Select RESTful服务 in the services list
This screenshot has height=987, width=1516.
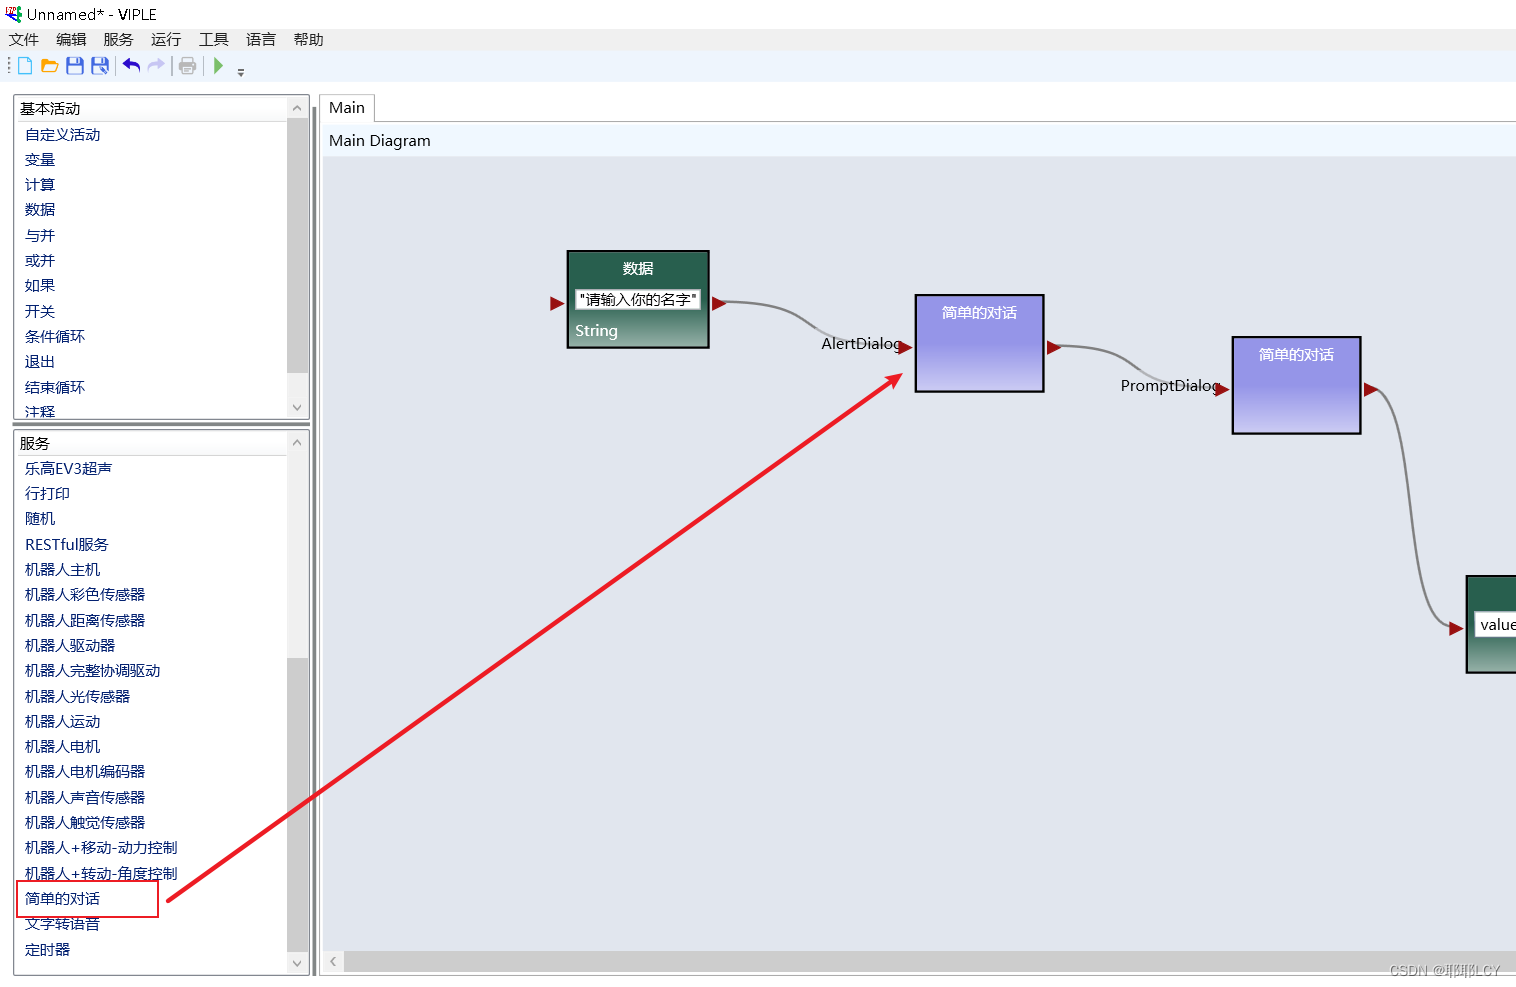pyautogui.click(x=67, y=545)
